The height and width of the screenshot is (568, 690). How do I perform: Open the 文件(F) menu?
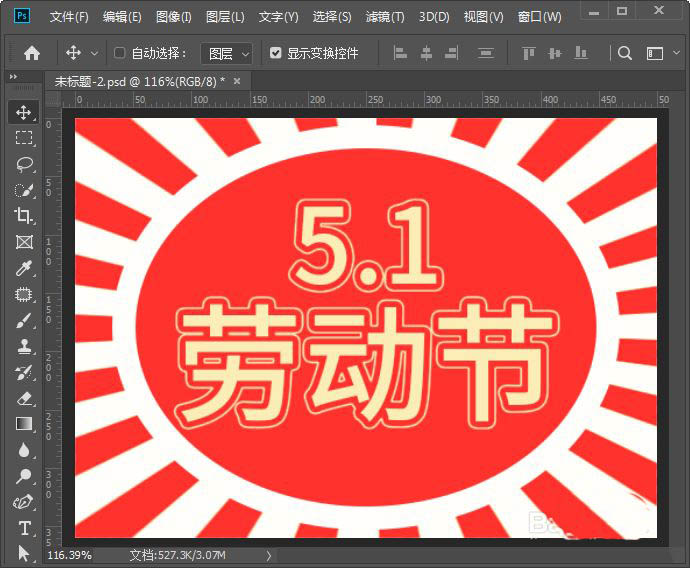[x=69, y=17]
